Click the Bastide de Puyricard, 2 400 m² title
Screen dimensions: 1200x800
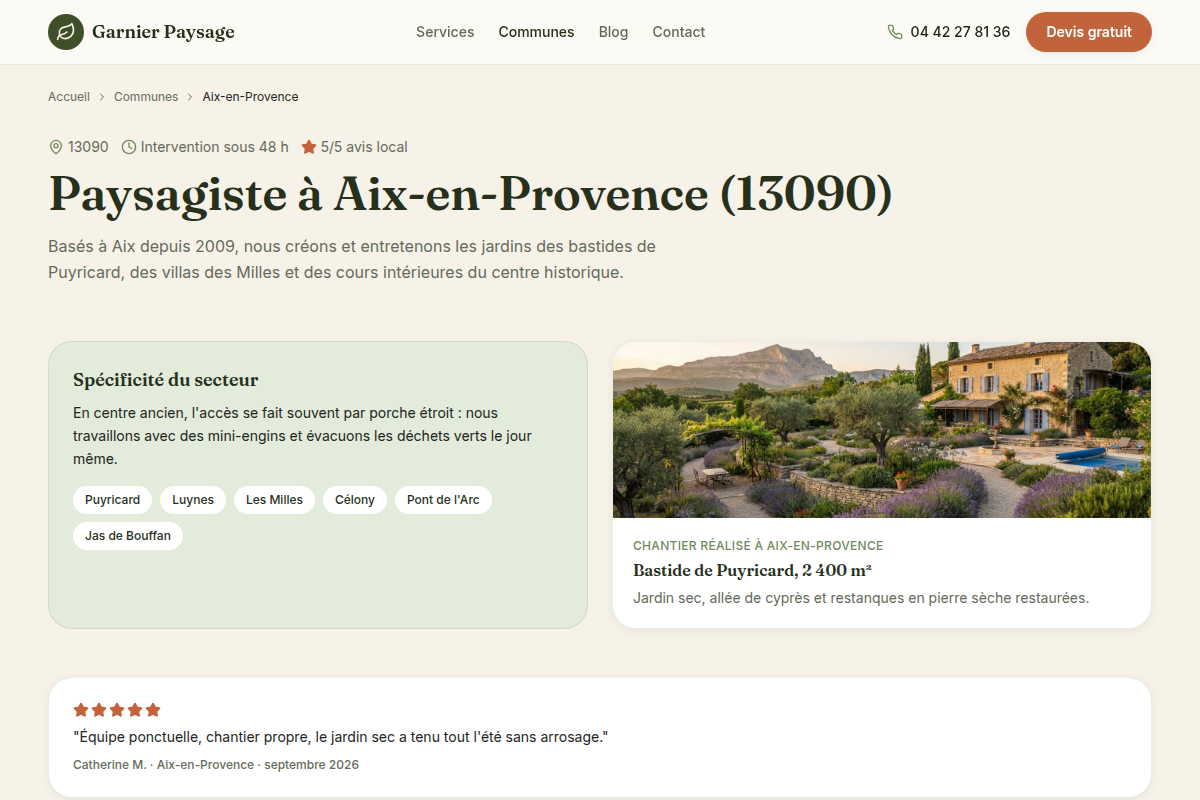point(752,571)
